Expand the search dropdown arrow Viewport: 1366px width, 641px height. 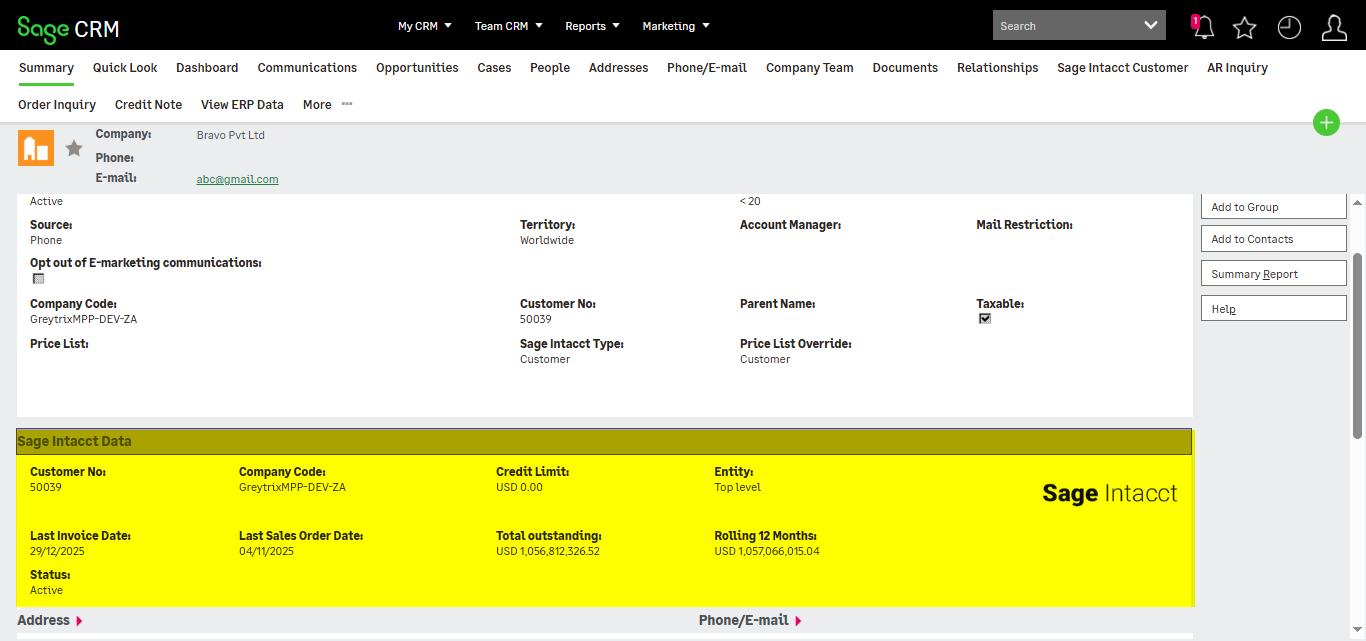[1150, 25]
